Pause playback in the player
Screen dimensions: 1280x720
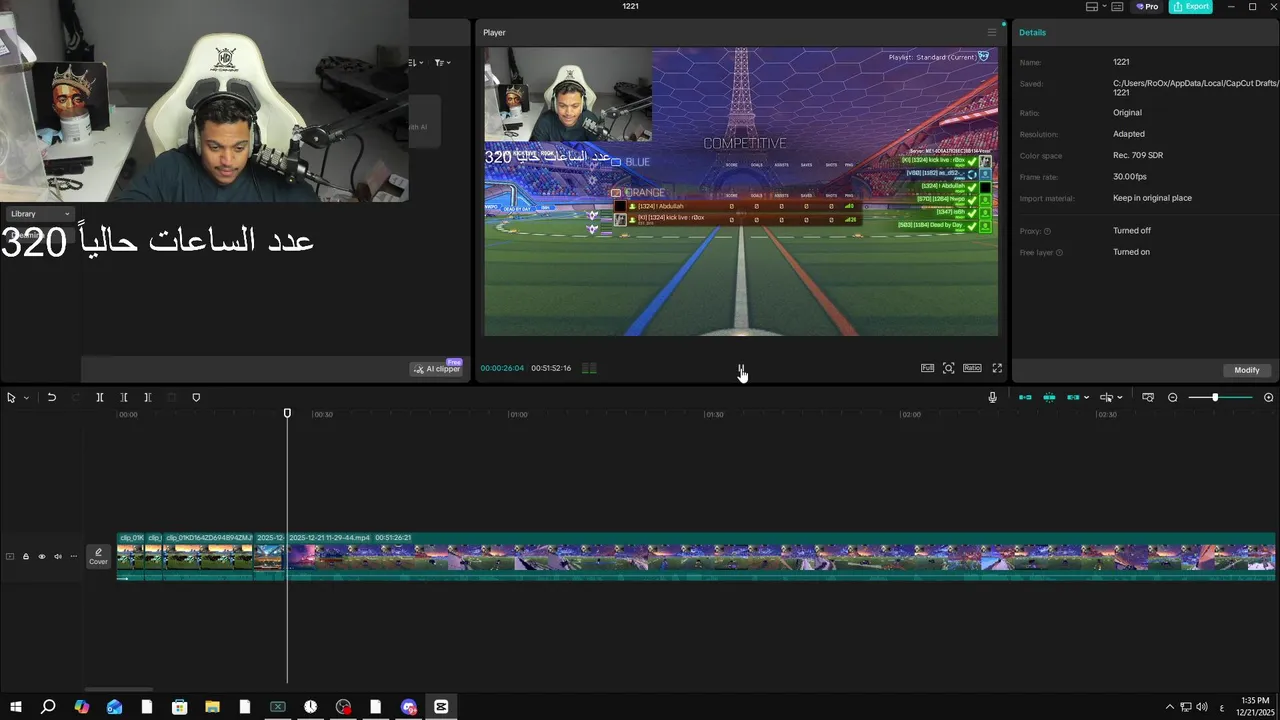coord(741,369)
